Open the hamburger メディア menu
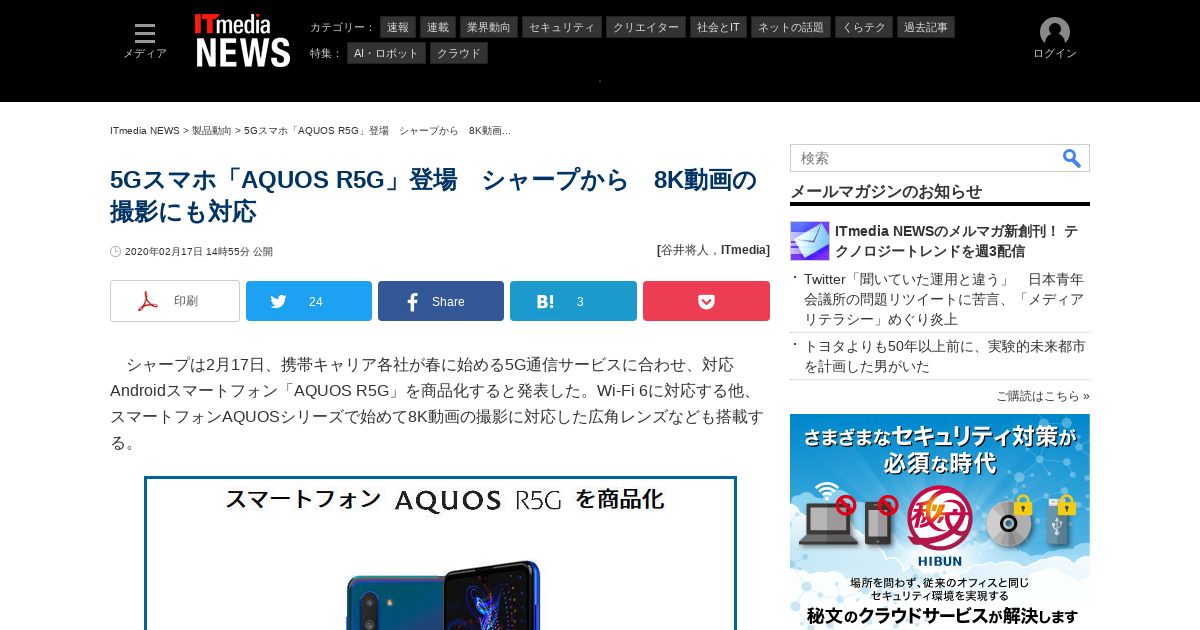The image size is (1200, 630). pyautogui.click(x=145, y=41)
